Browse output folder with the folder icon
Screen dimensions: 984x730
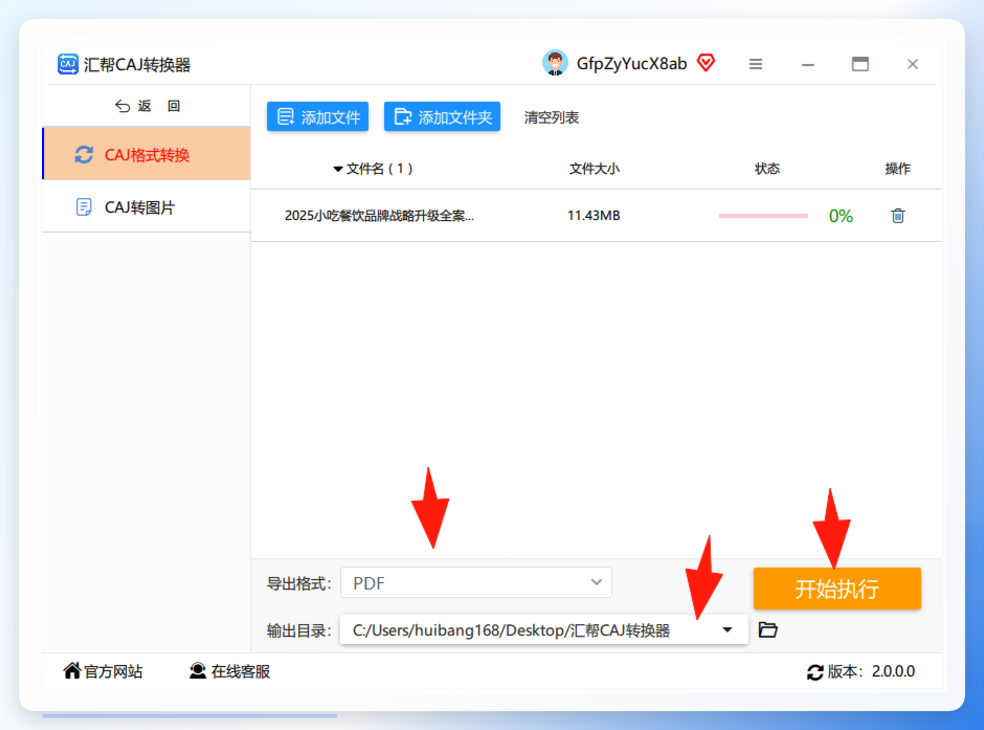click(768, 630)
